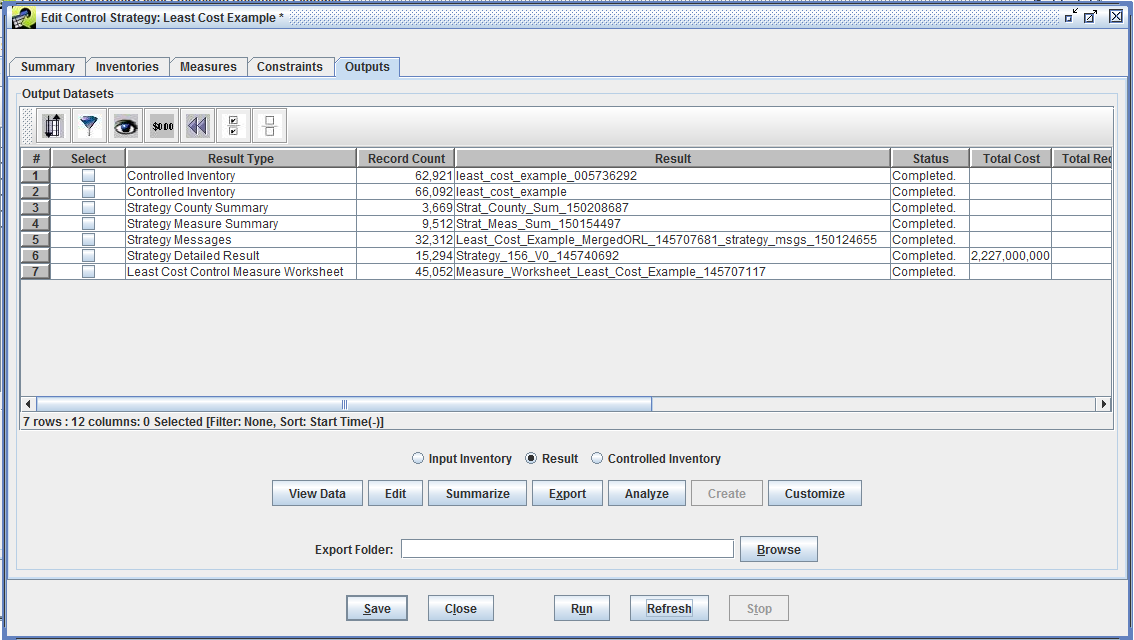Viewport: 1134px width, 640px height.
Task: Click the View Data button
Action: (x=317, y=492)
